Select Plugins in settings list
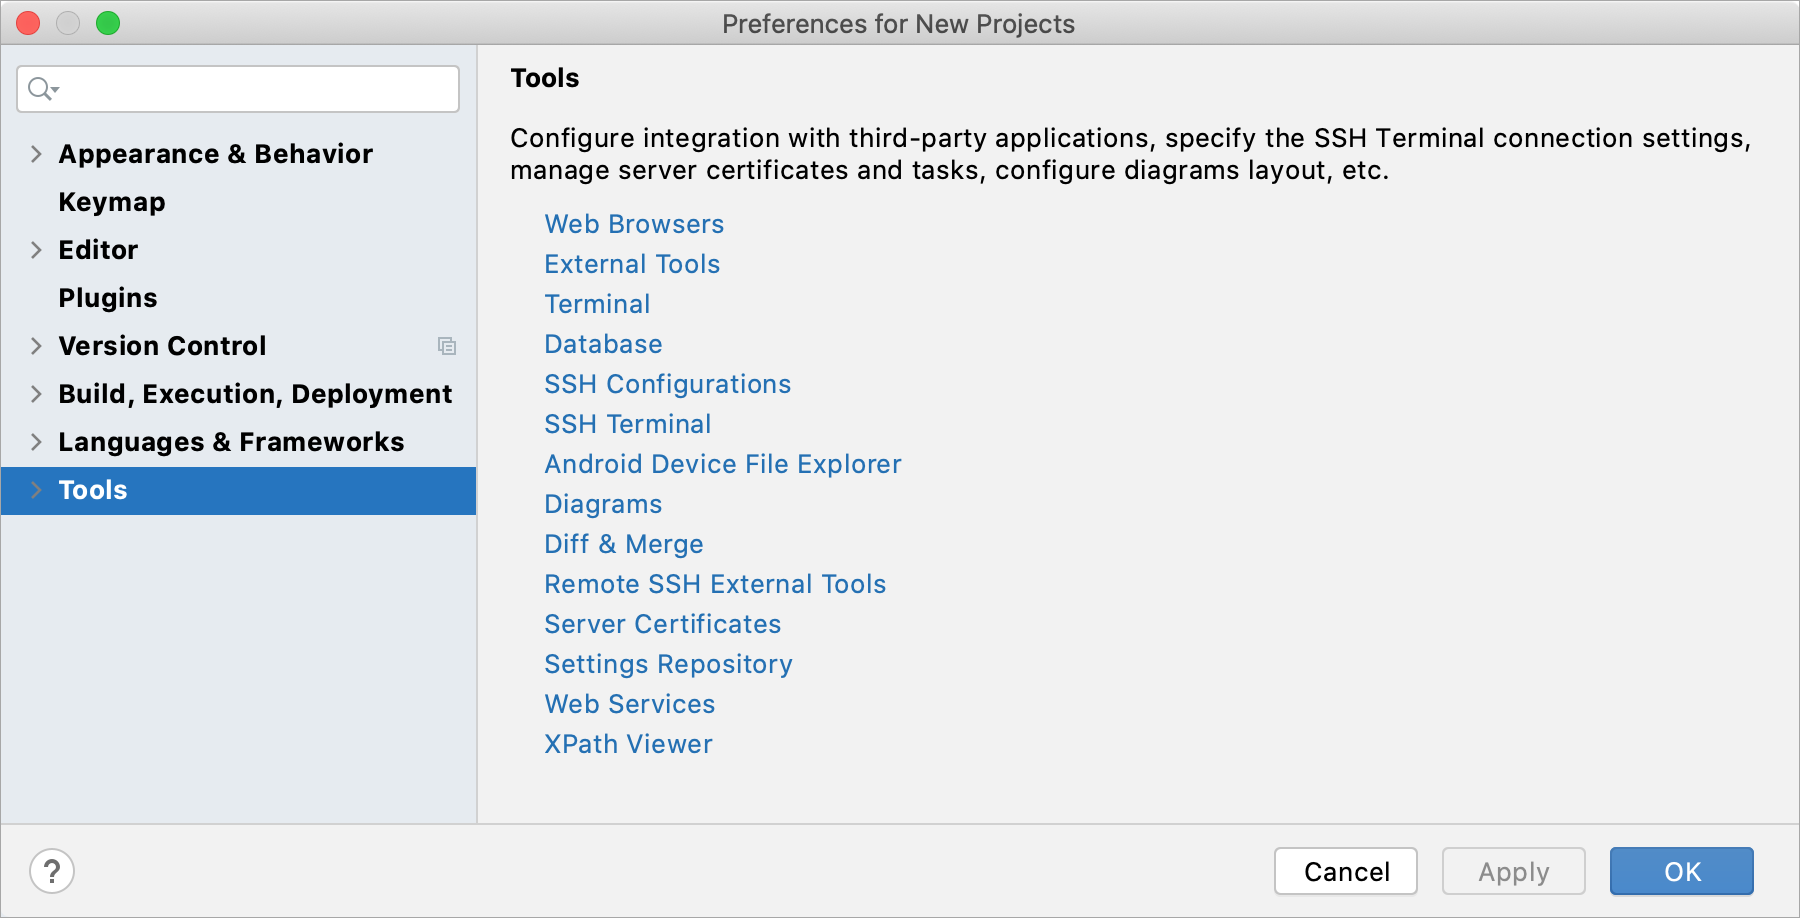1800x918 pixels. point(108,298)
